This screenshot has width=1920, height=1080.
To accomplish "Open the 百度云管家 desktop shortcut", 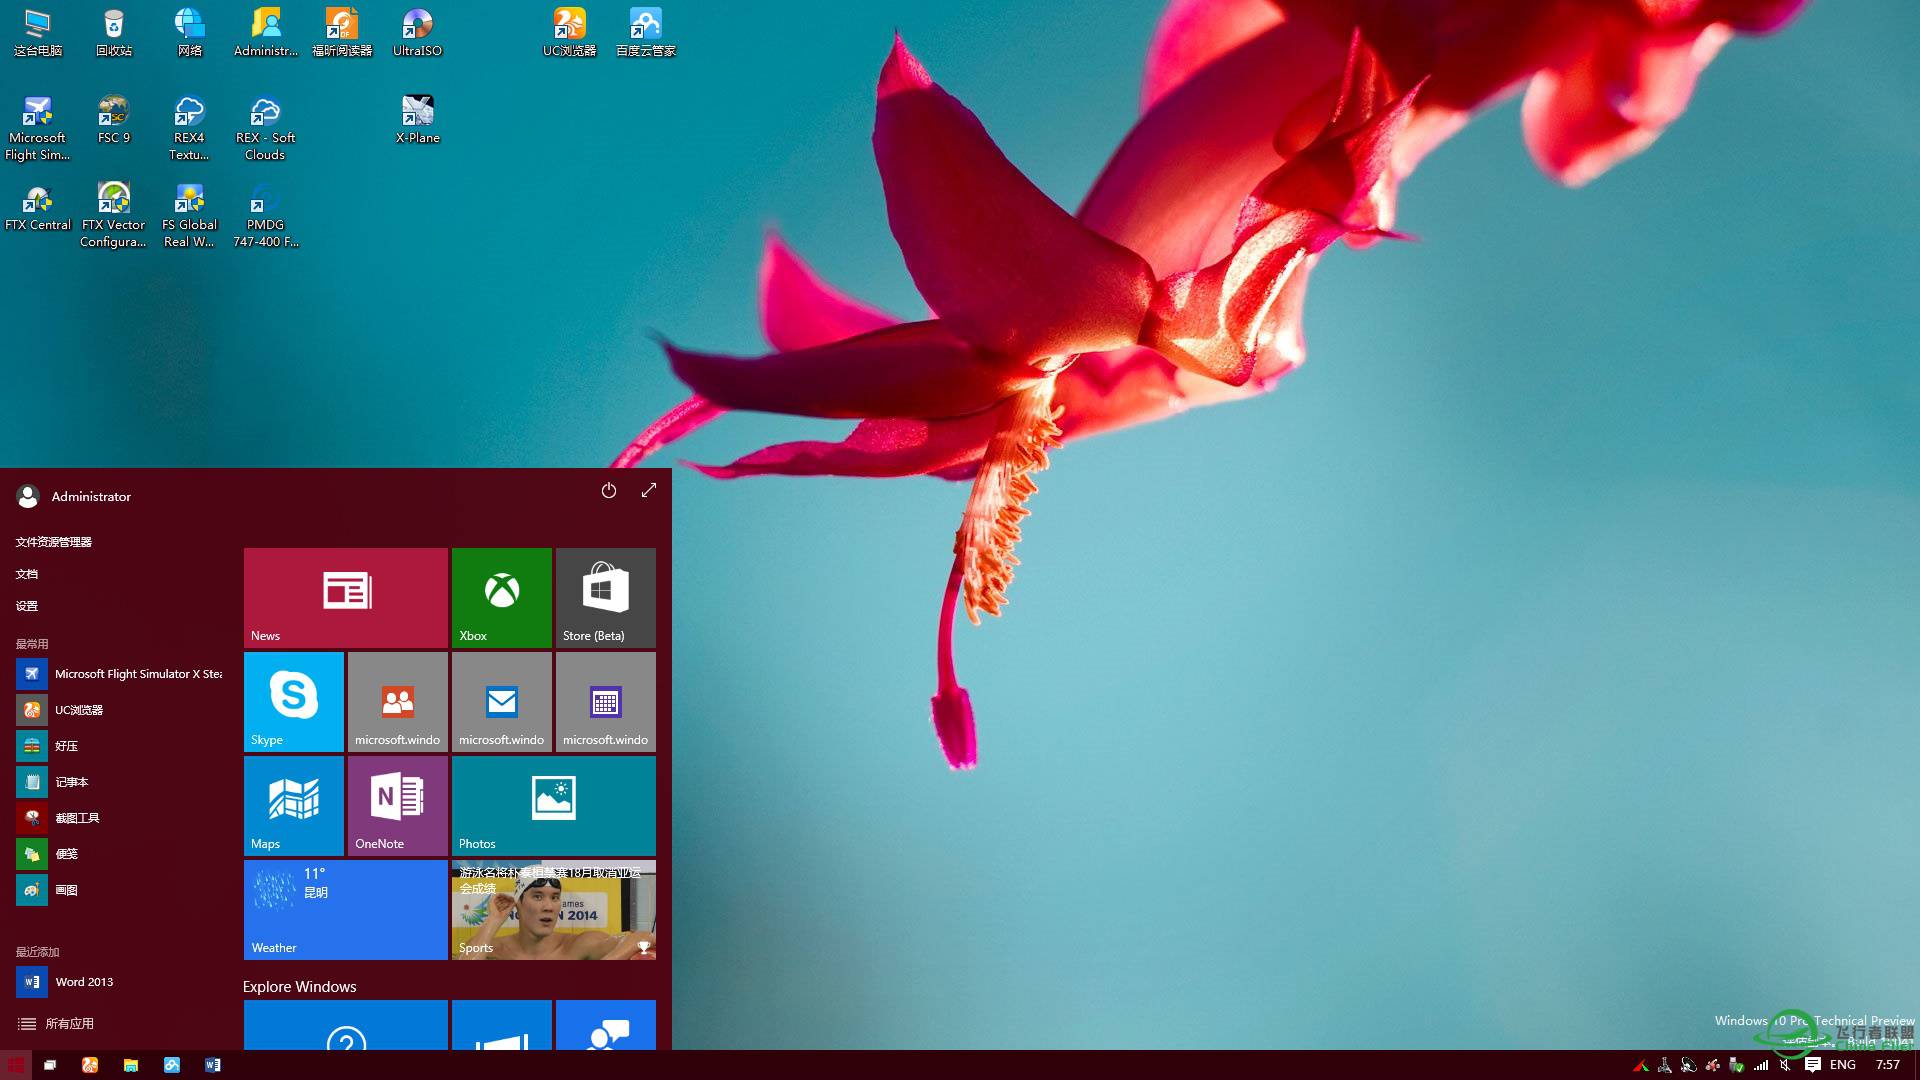I will [x=646, y=33].
